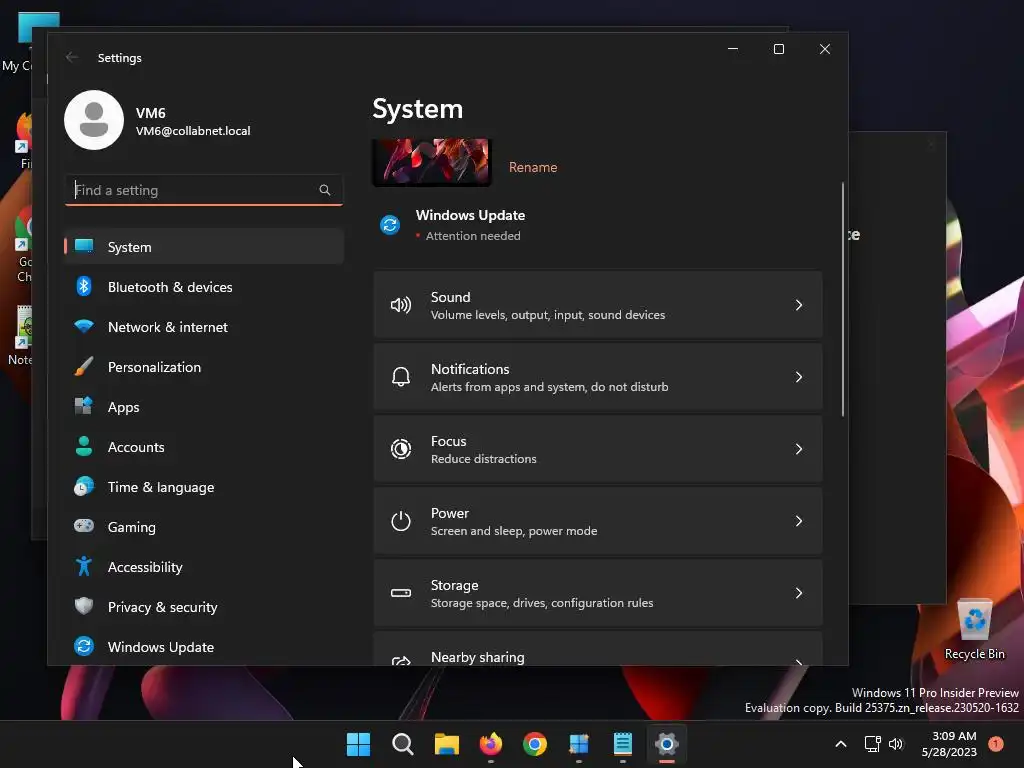Open Windows Update in the sidebar
This screenshot has width=1024, height=768.
pyautogui.click(x=204, y=647)
